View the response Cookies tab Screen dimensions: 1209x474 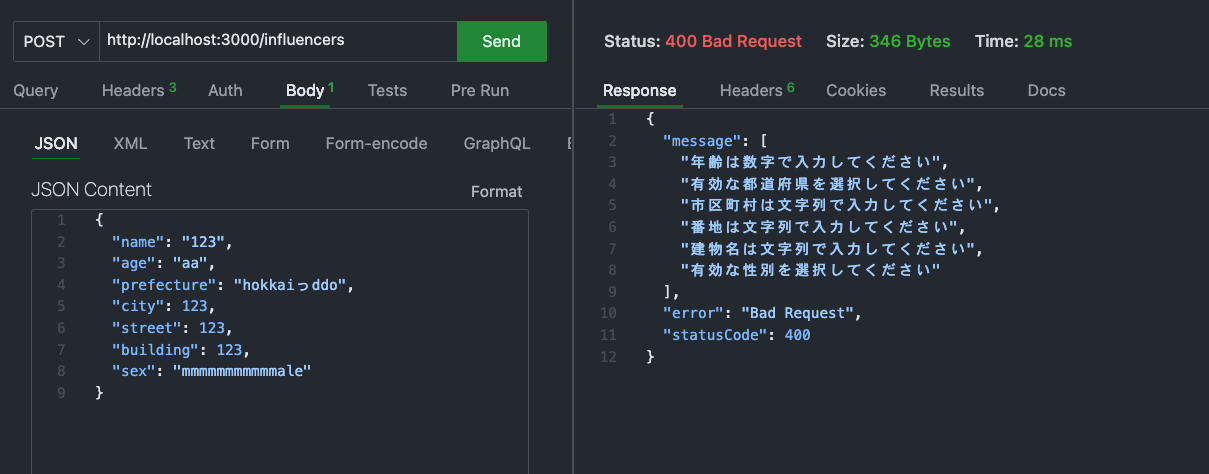(x=856, y=90)
